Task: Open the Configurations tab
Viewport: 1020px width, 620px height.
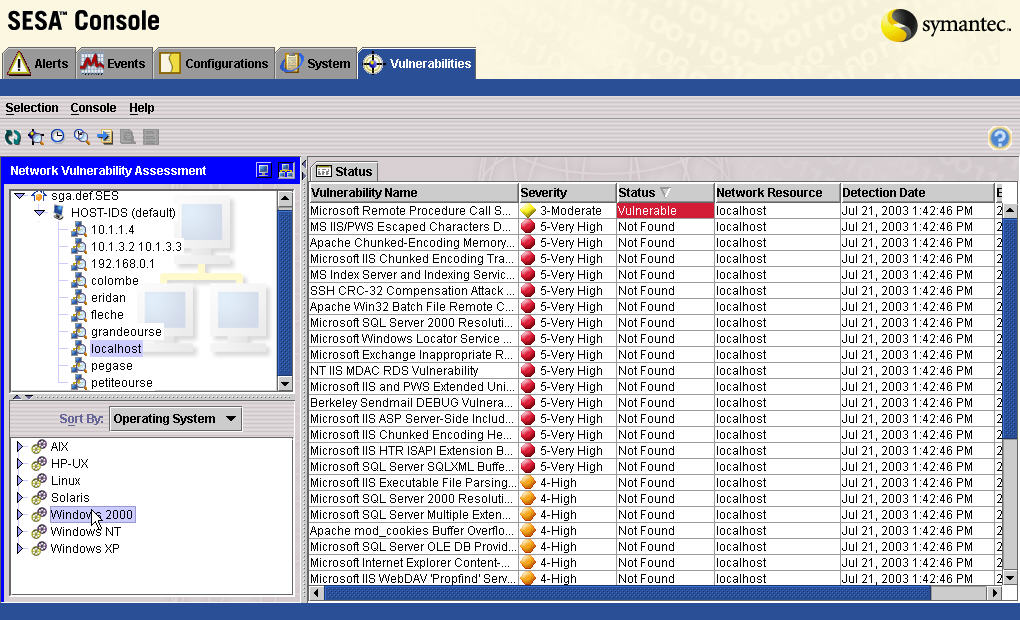Action: point(214,64)
